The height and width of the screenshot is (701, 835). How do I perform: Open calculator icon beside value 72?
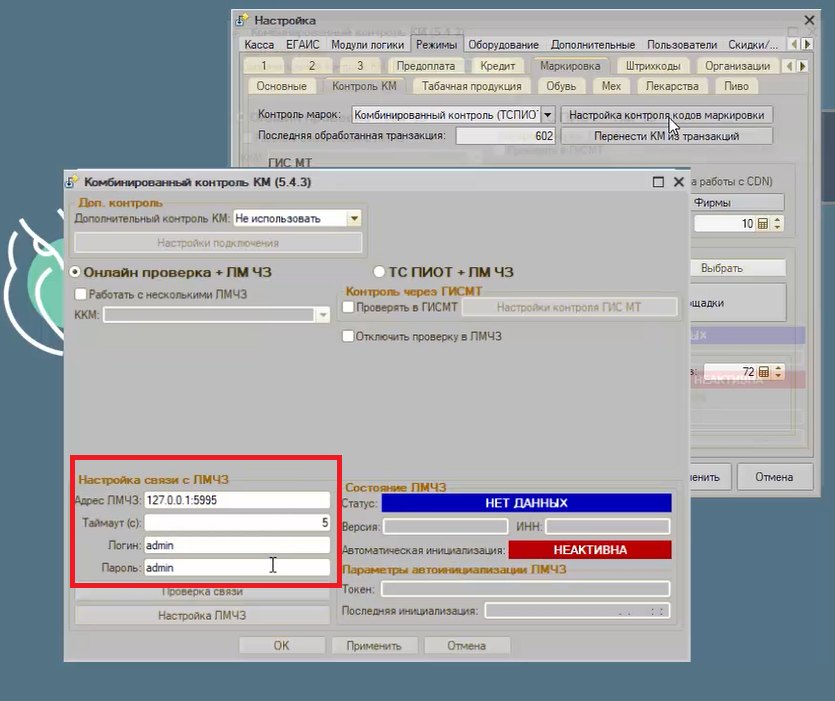click(x=764, y=372)
